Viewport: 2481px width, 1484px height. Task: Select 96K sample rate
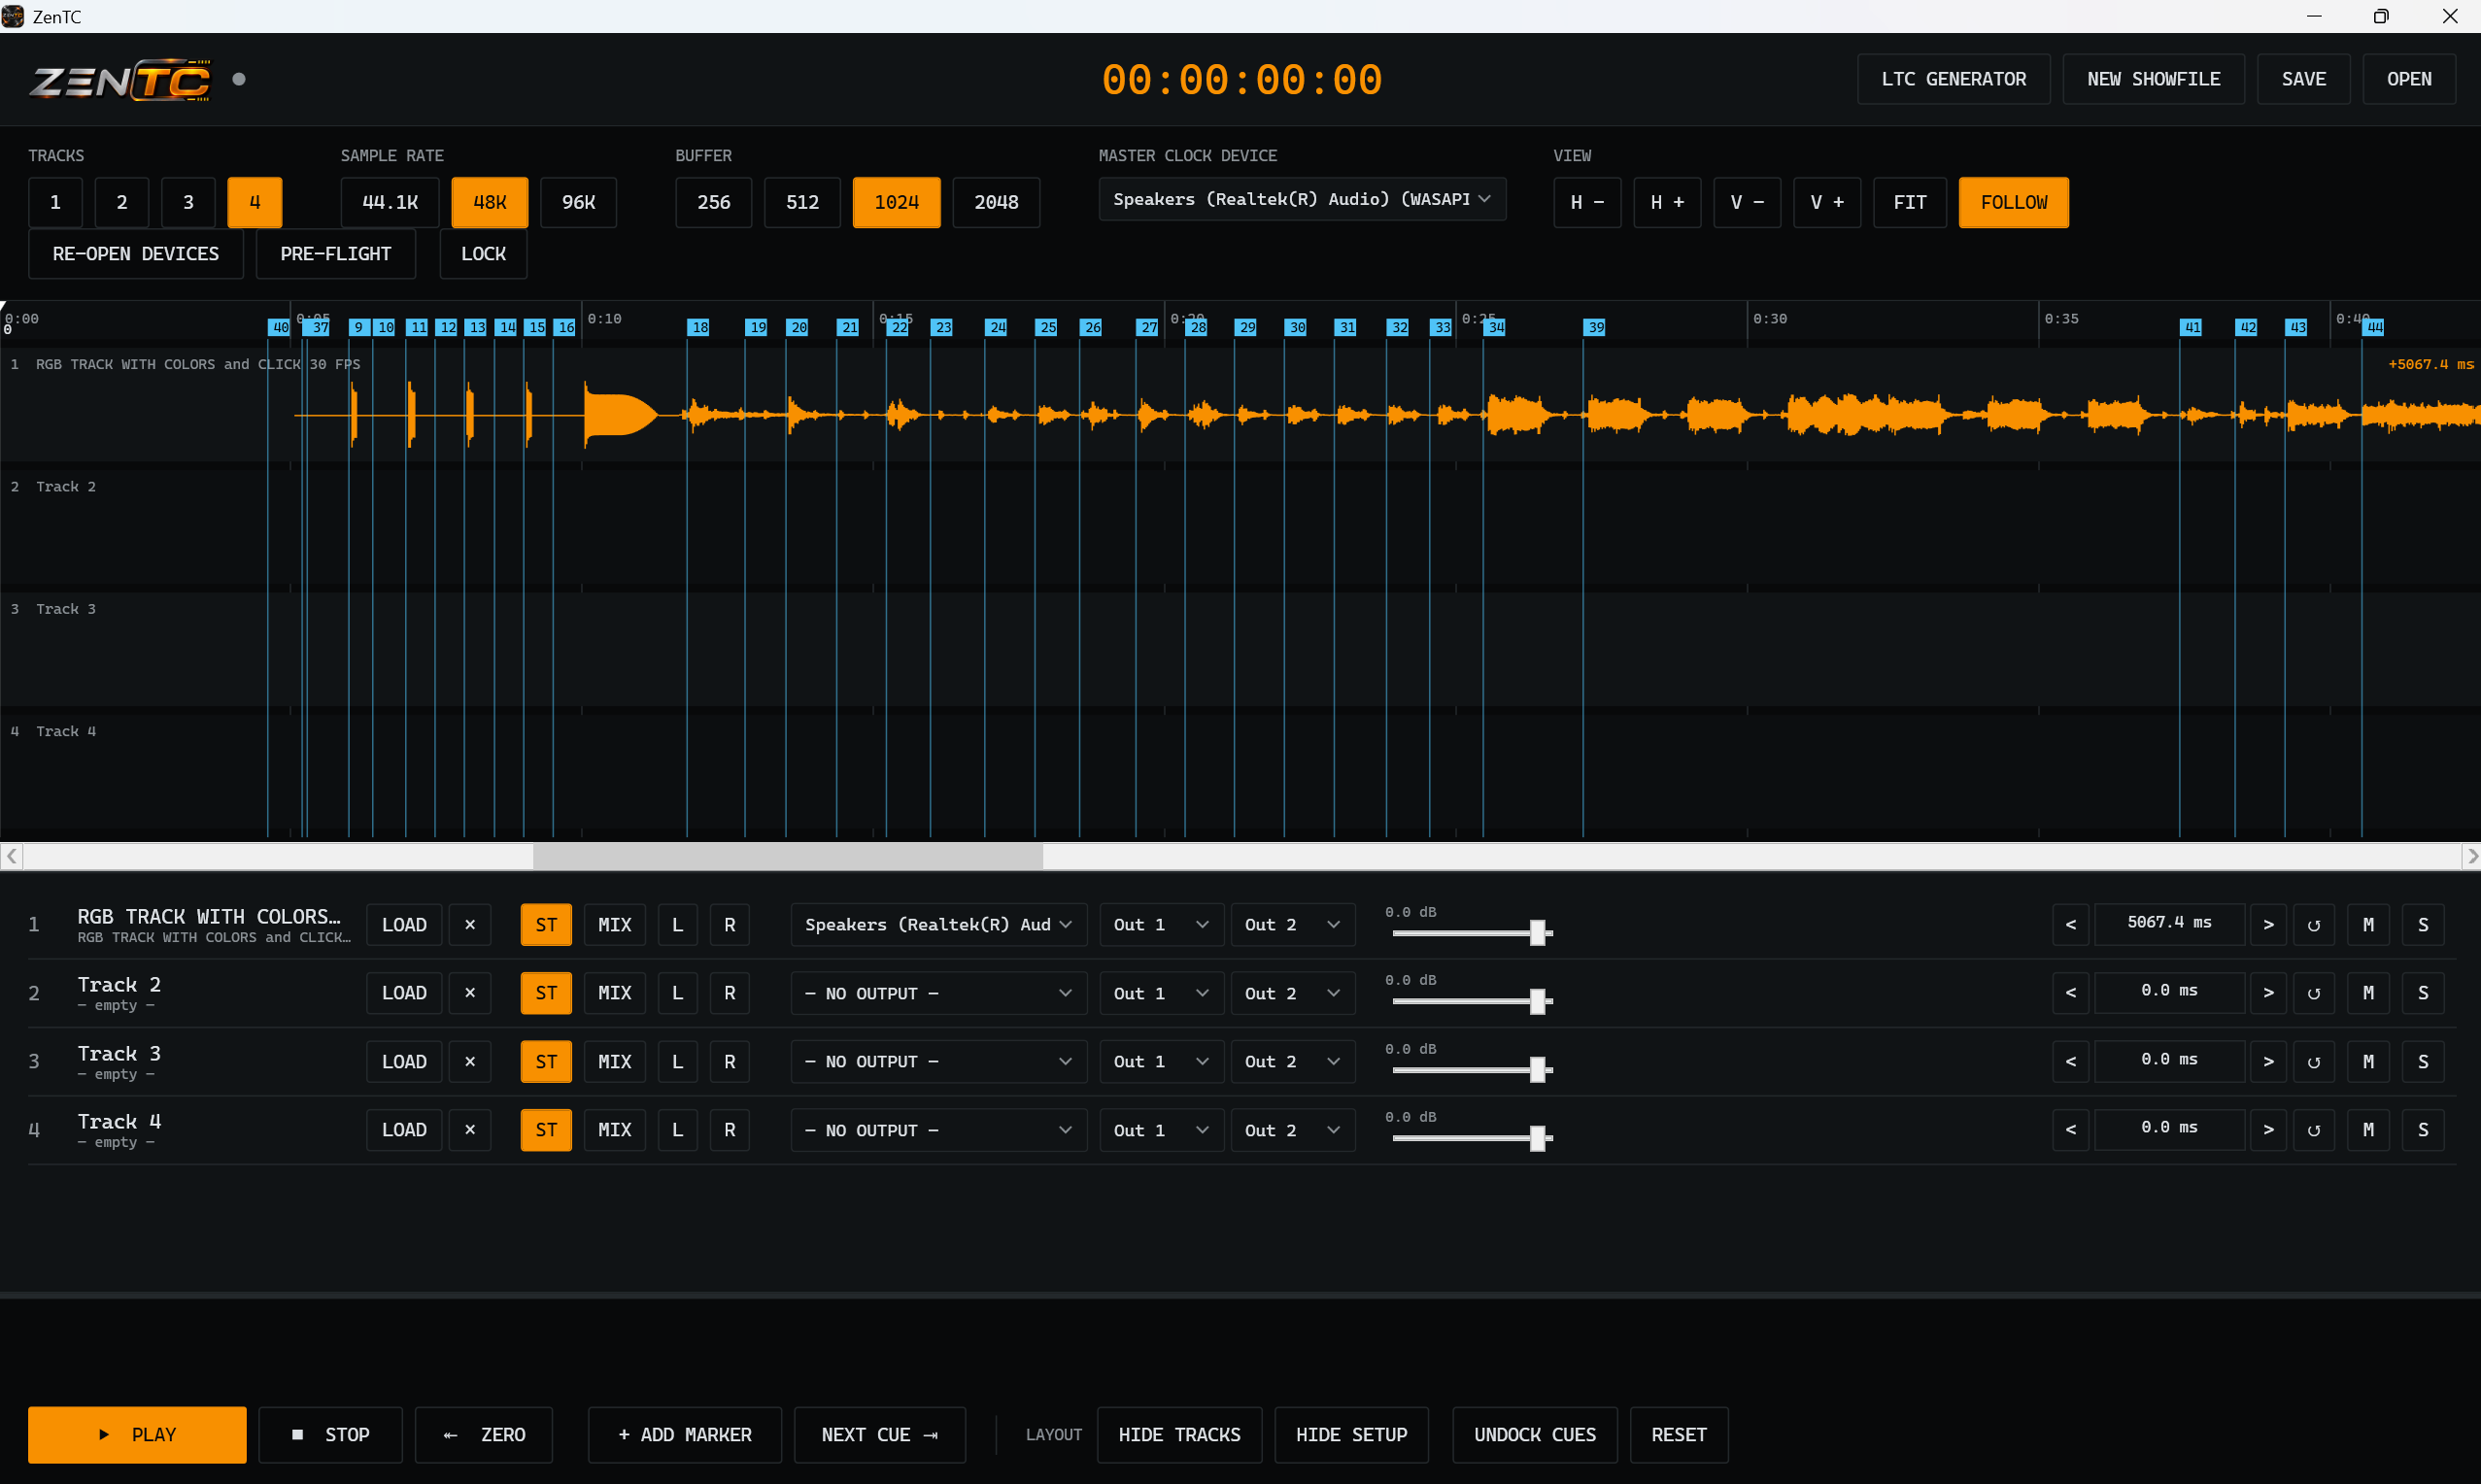click(x=579, y=203)
